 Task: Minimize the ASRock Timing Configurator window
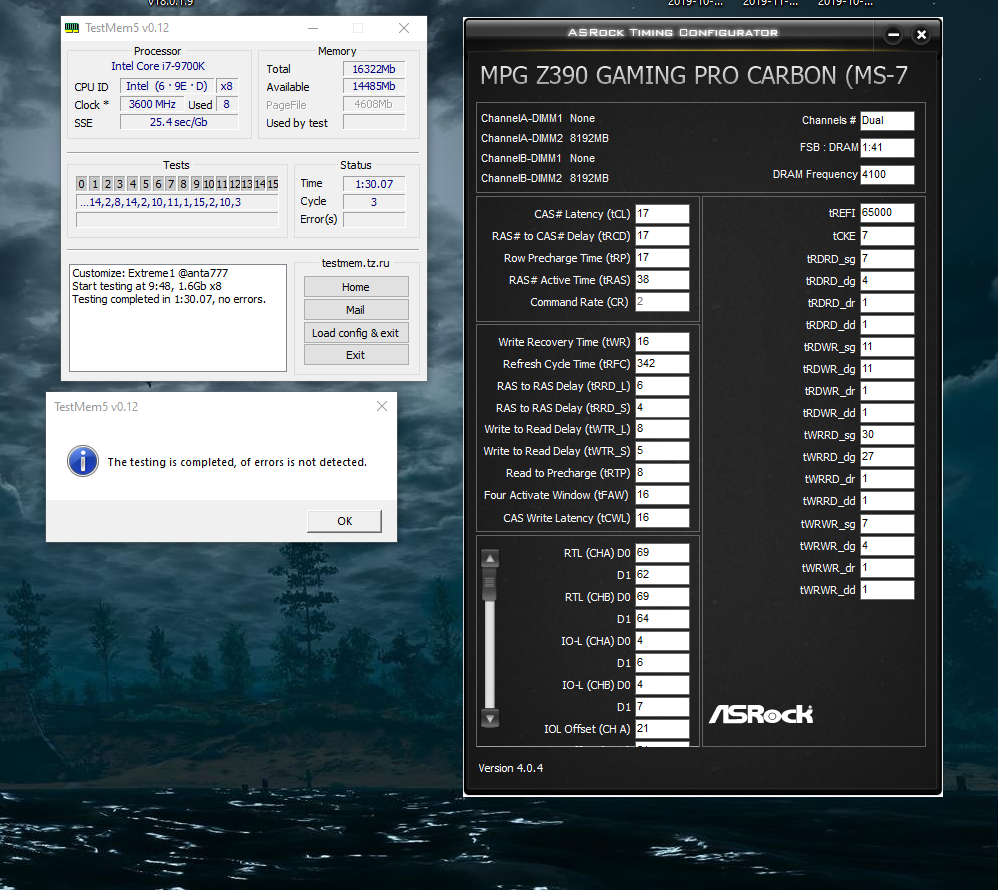(x=894, y=35)
